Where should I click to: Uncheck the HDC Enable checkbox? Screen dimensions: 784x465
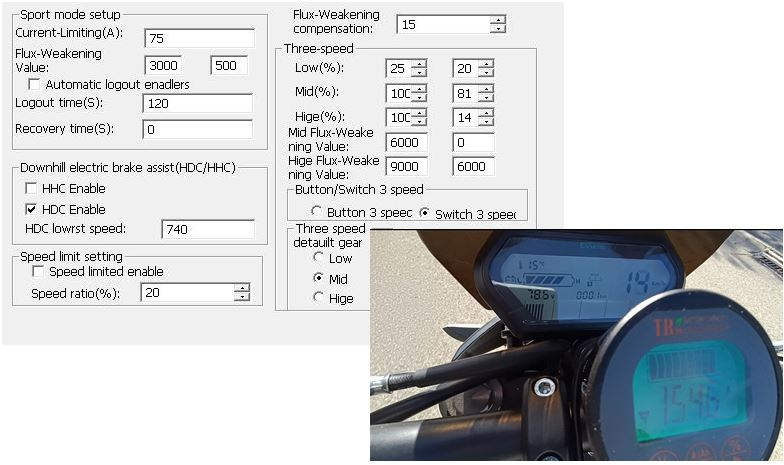pos(33,209)
